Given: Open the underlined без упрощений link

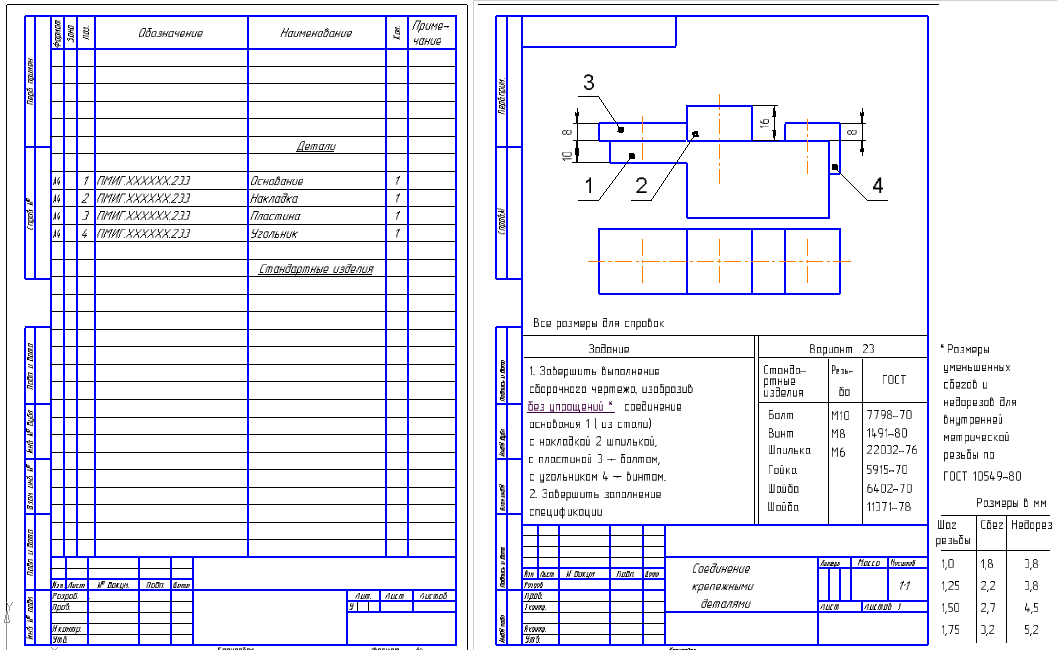Looking at the screenshot, I should 570,407.
